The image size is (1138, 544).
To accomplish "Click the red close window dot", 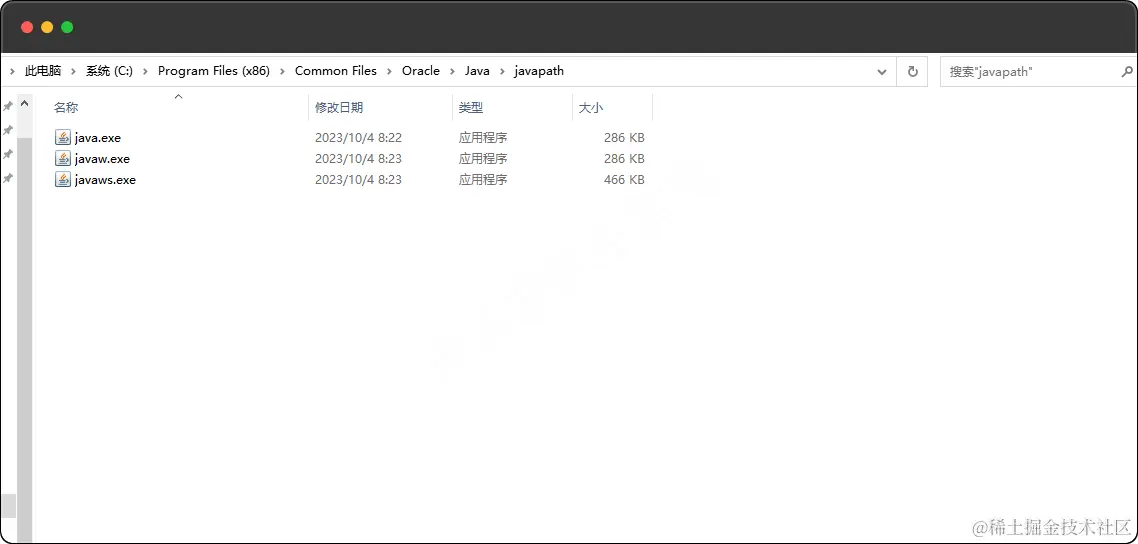I will (27, 28).
